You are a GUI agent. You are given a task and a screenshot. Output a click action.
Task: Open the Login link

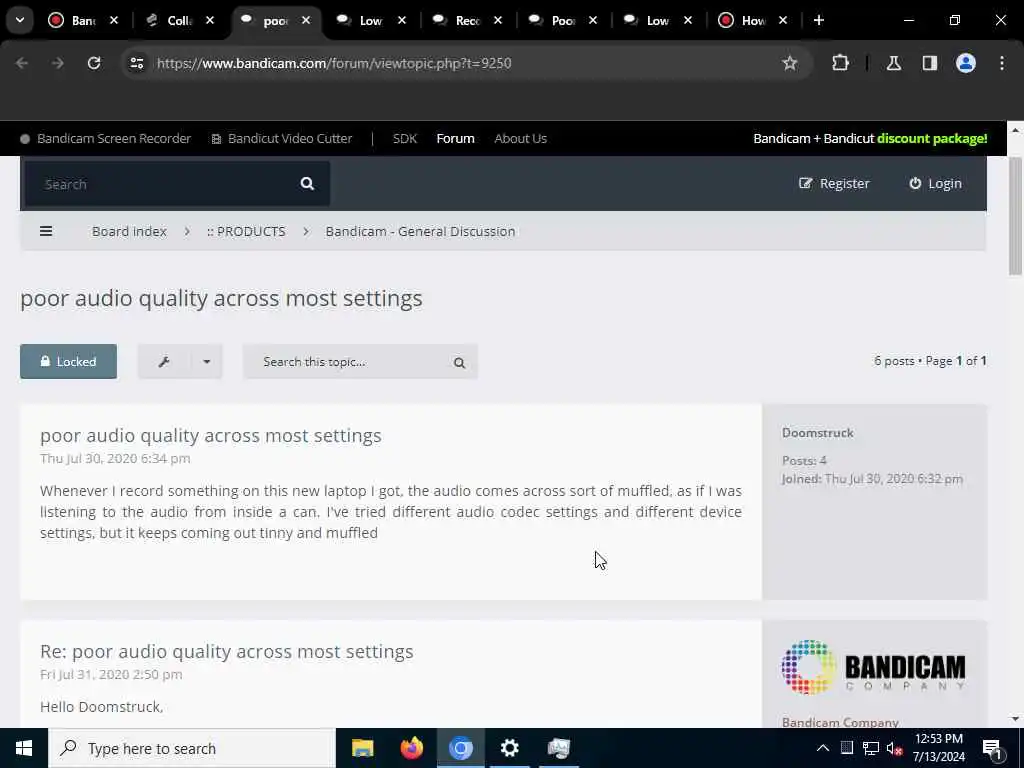[x=935, y=184]
